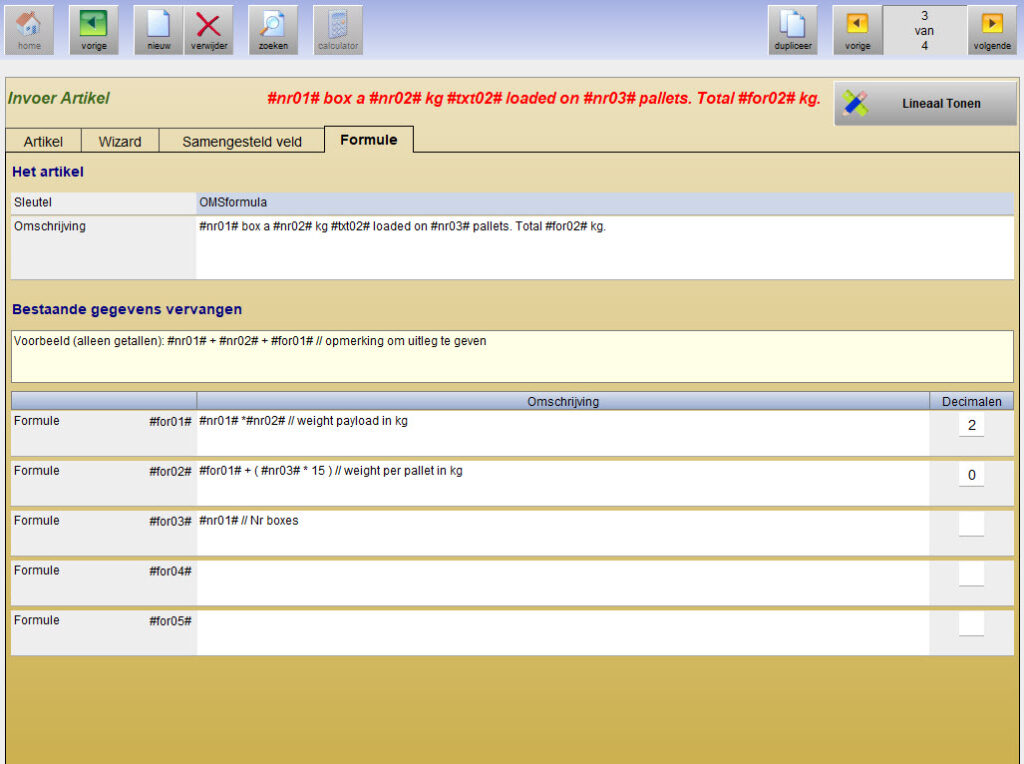The image size is (1024, 764).
Task: Select the empty #for04# formula field
Action: pos(562,582)
